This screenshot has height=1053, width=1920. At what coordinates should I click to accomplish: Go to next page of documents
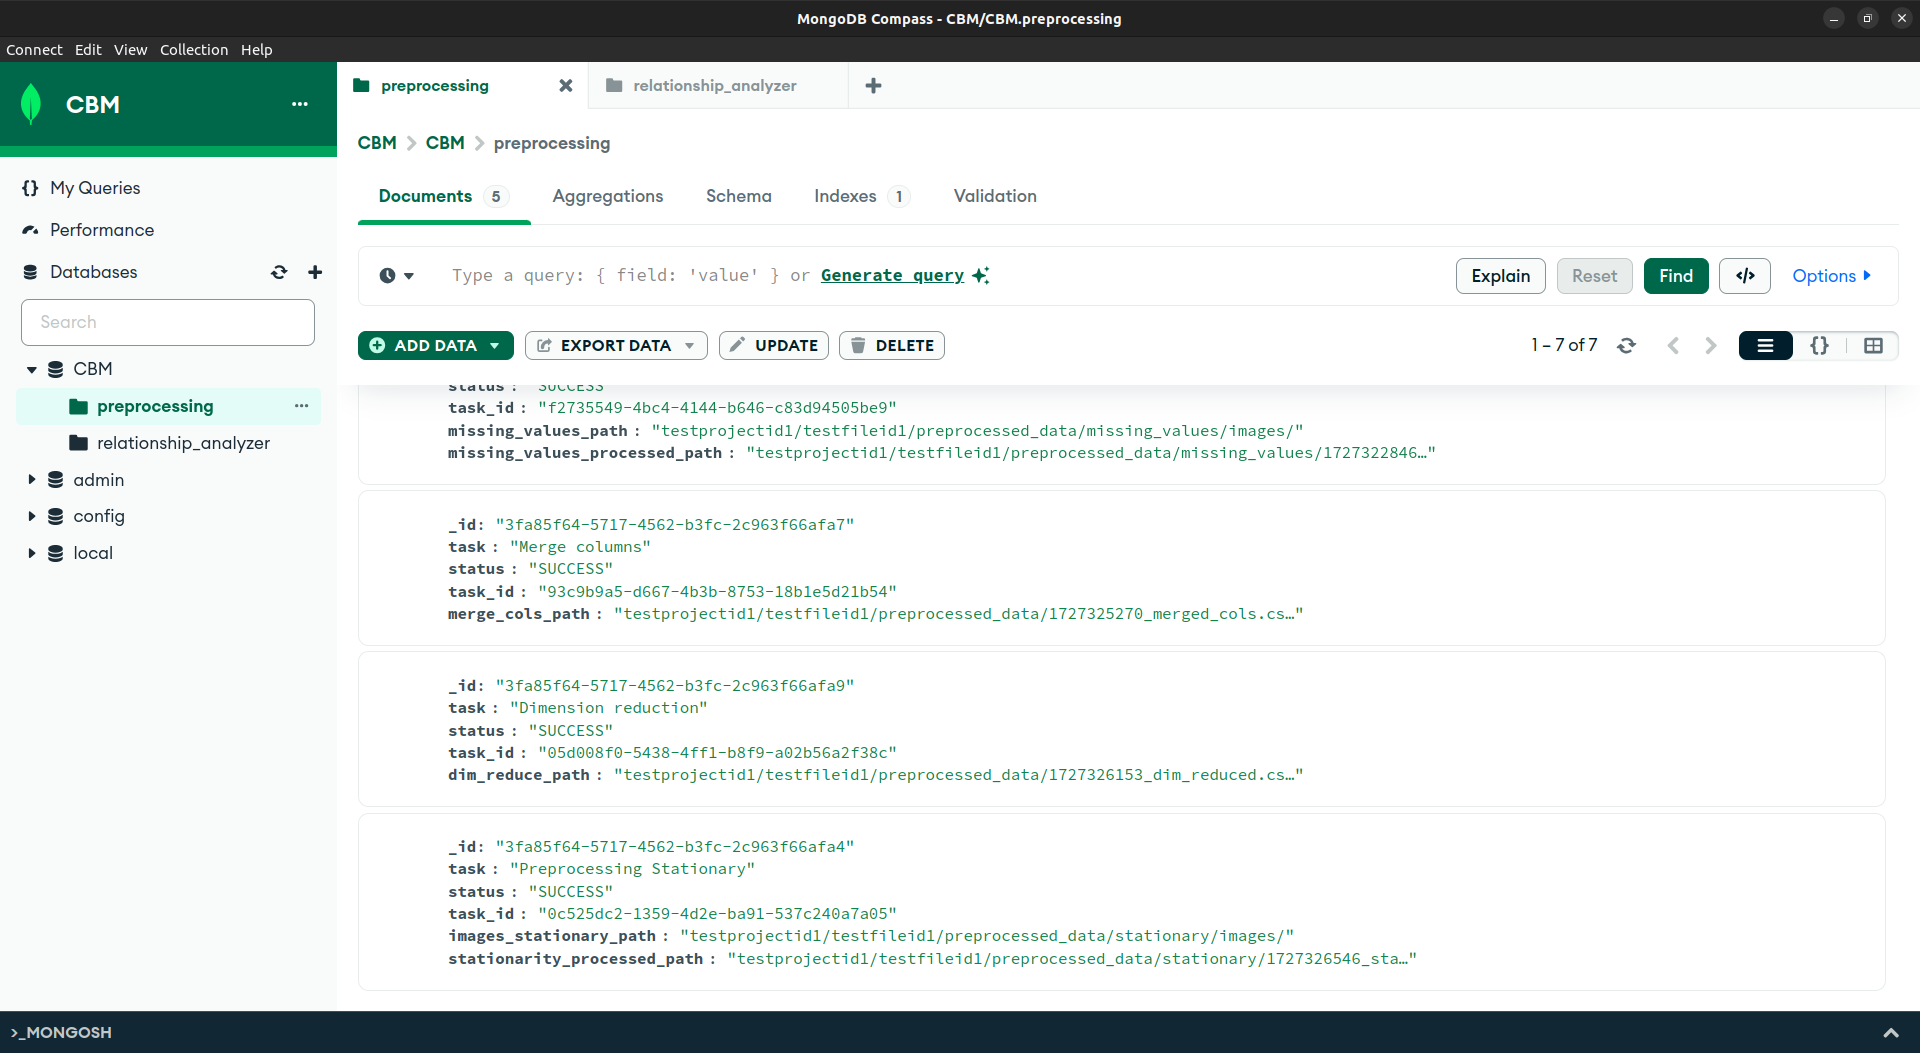click(x=1711, y=345)
